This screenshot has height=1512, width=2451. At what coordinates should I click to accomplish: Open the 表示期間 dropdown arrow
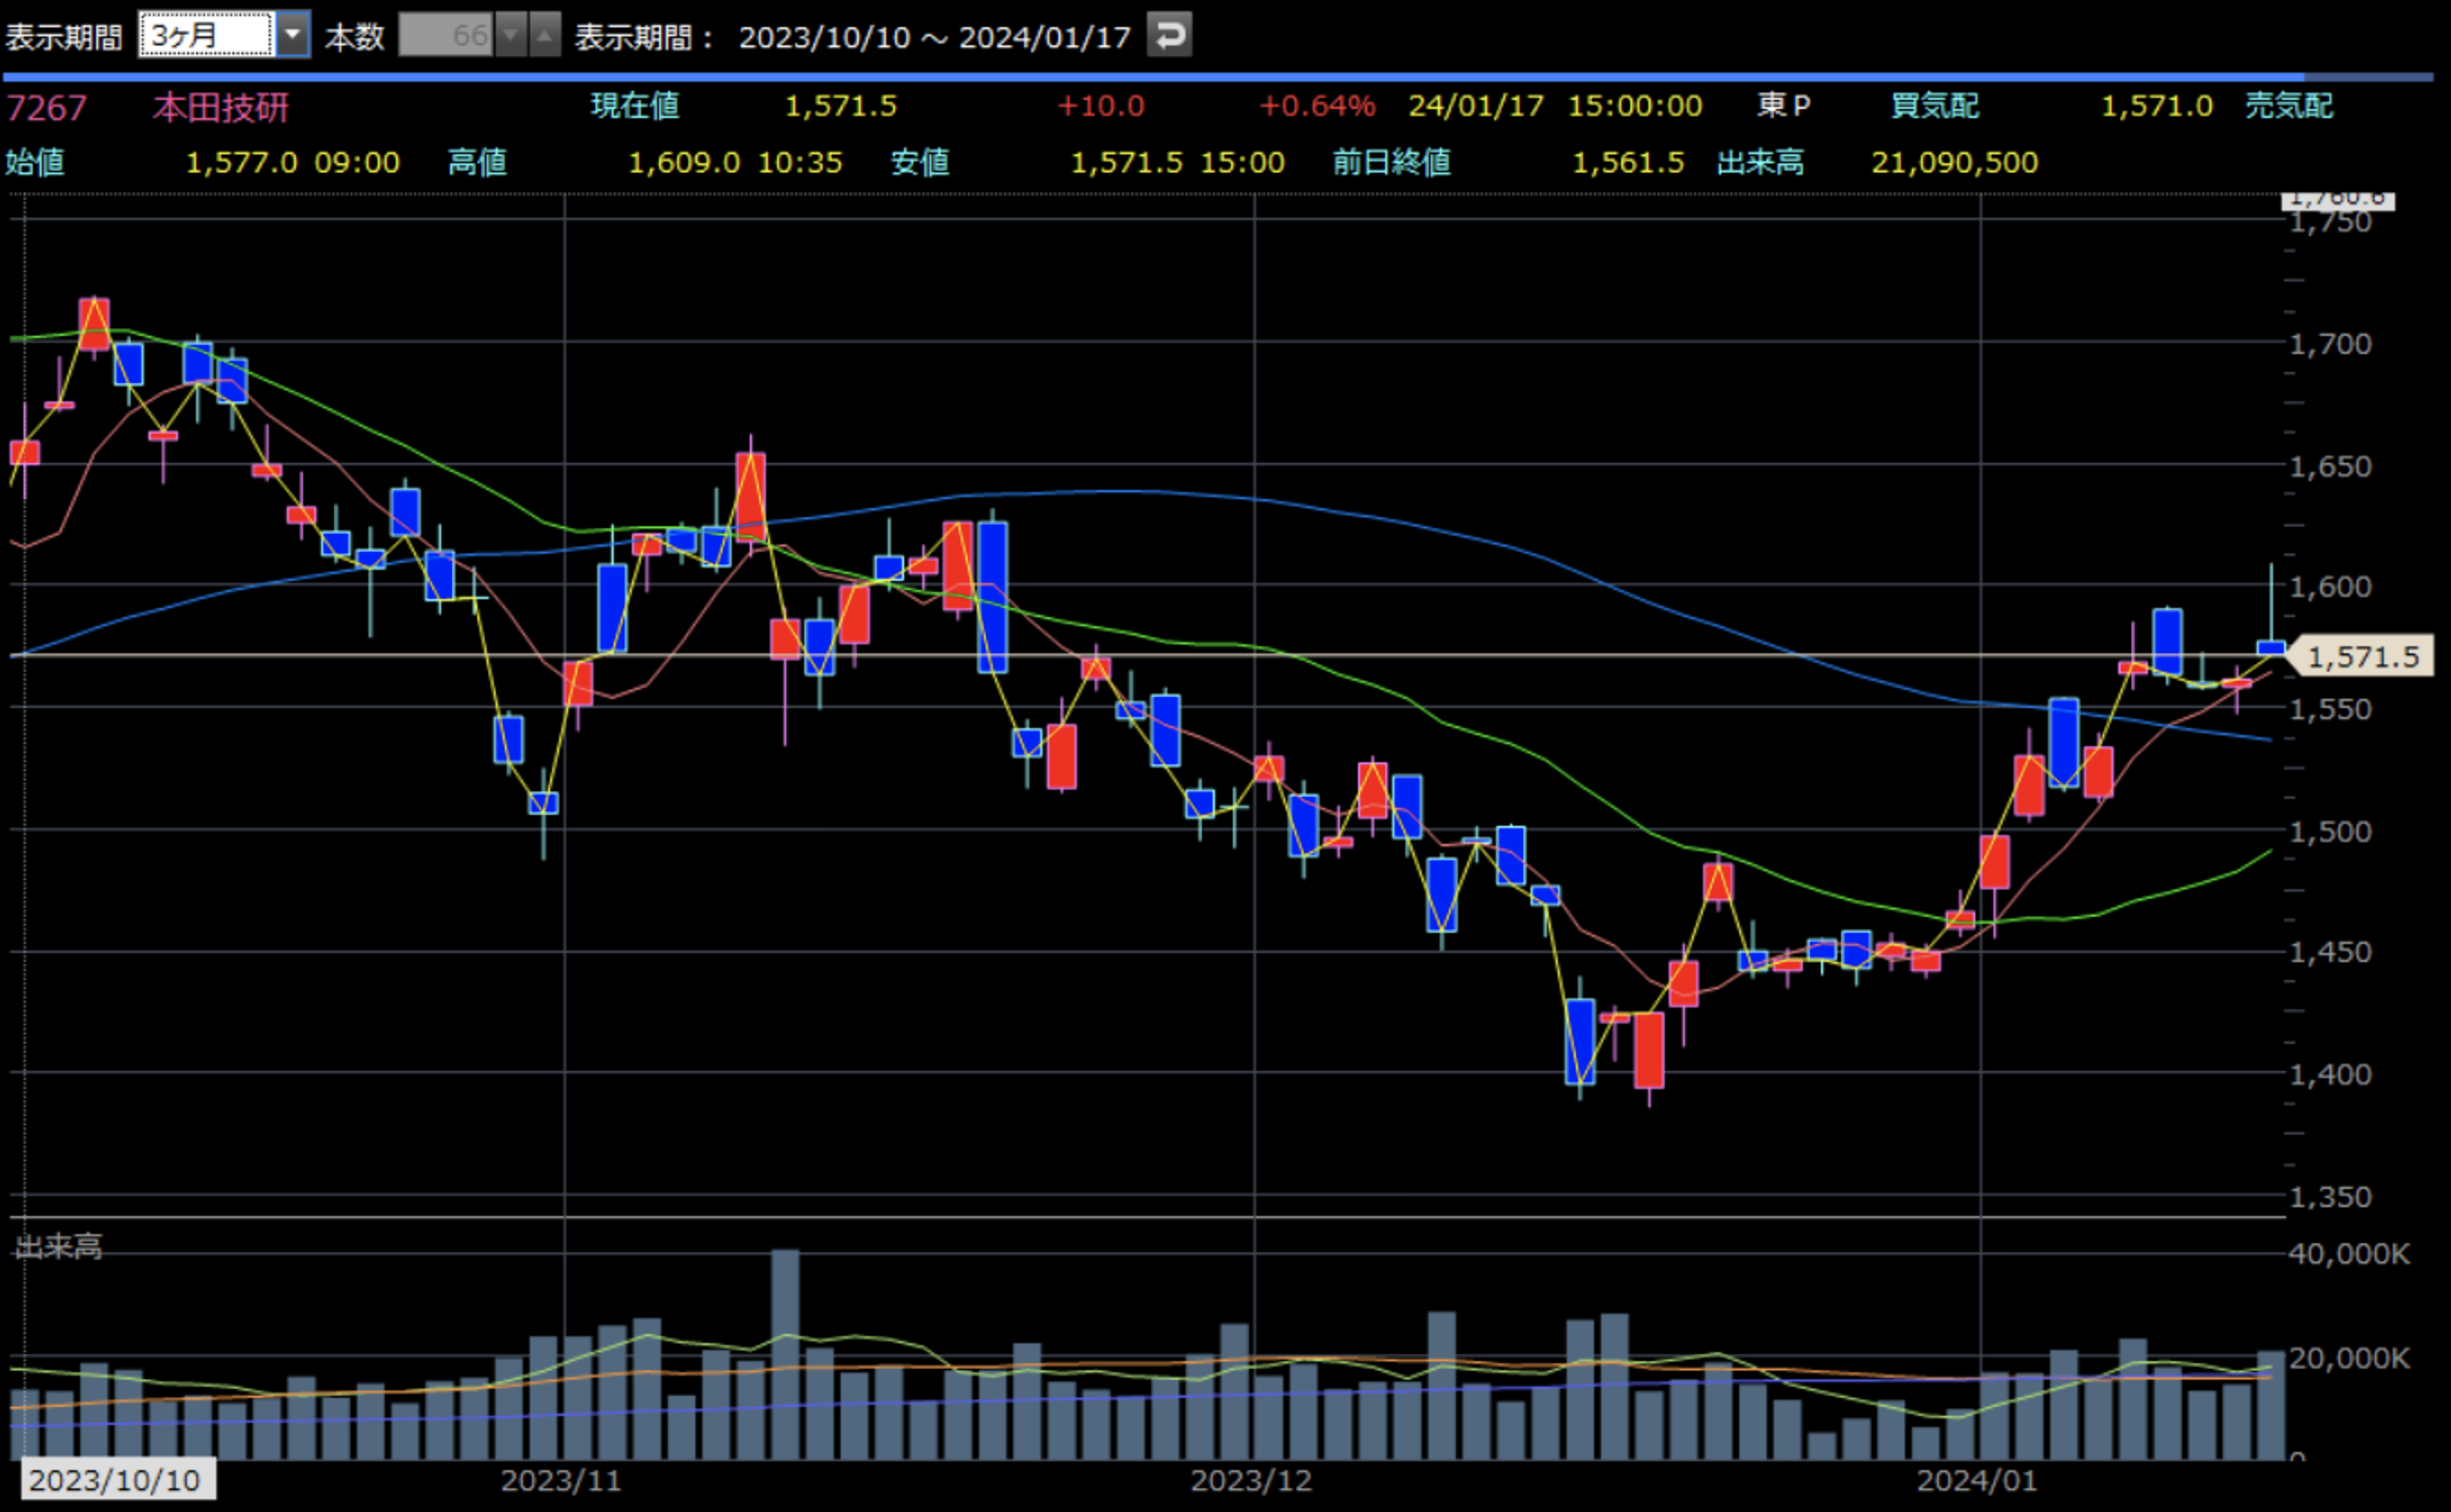(292, 35)
